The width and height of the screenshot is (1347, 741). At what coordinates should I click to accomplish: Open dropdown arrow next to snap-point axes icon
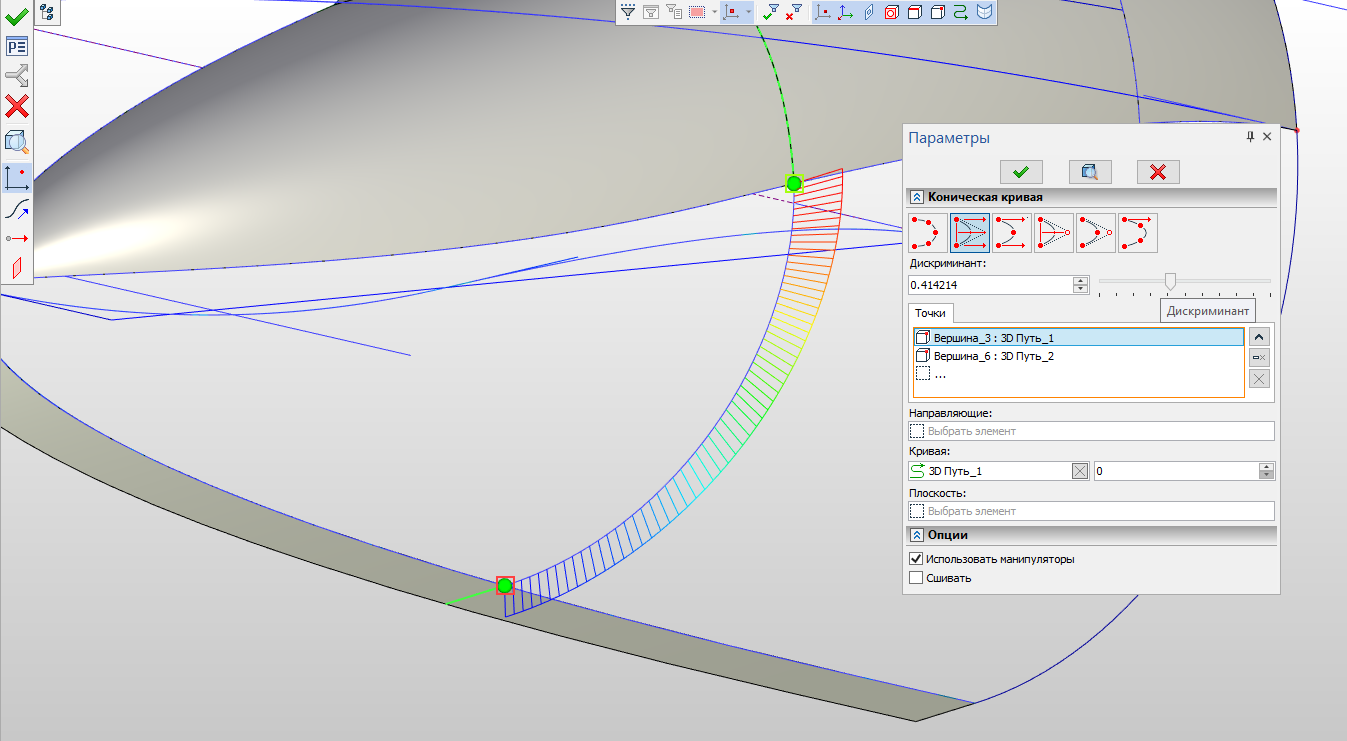pos(748,13)
